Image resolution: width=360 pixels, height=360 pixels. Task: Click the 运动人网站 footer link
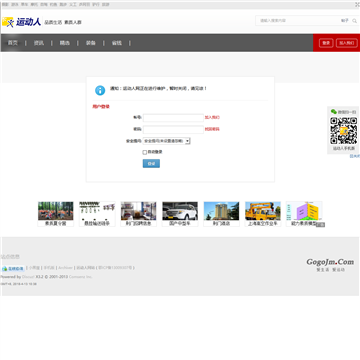[x=86, y=268]
